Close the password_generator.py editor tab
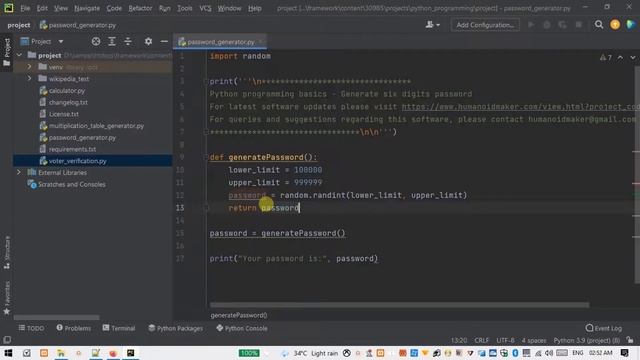 pos(260,42)
